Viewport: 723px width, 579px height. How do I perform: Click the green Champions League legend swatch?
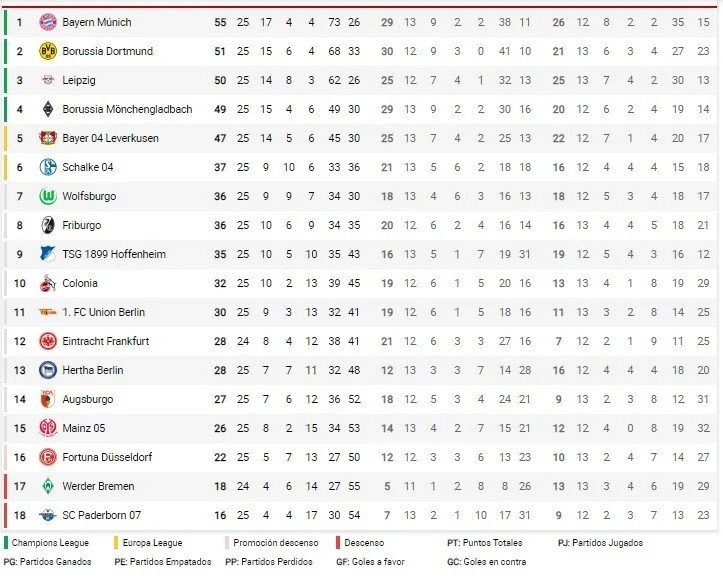point(6,543)
